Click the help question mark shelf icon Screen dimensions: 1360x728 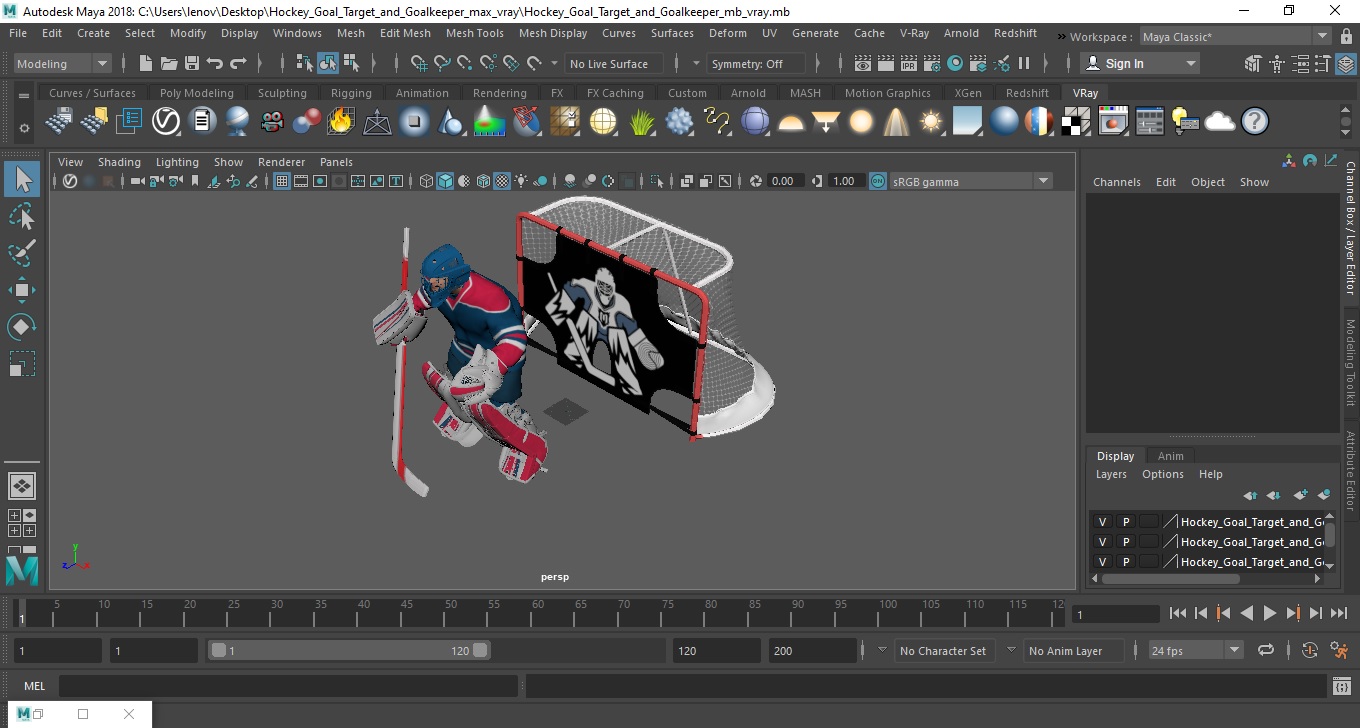point(1254,122)
